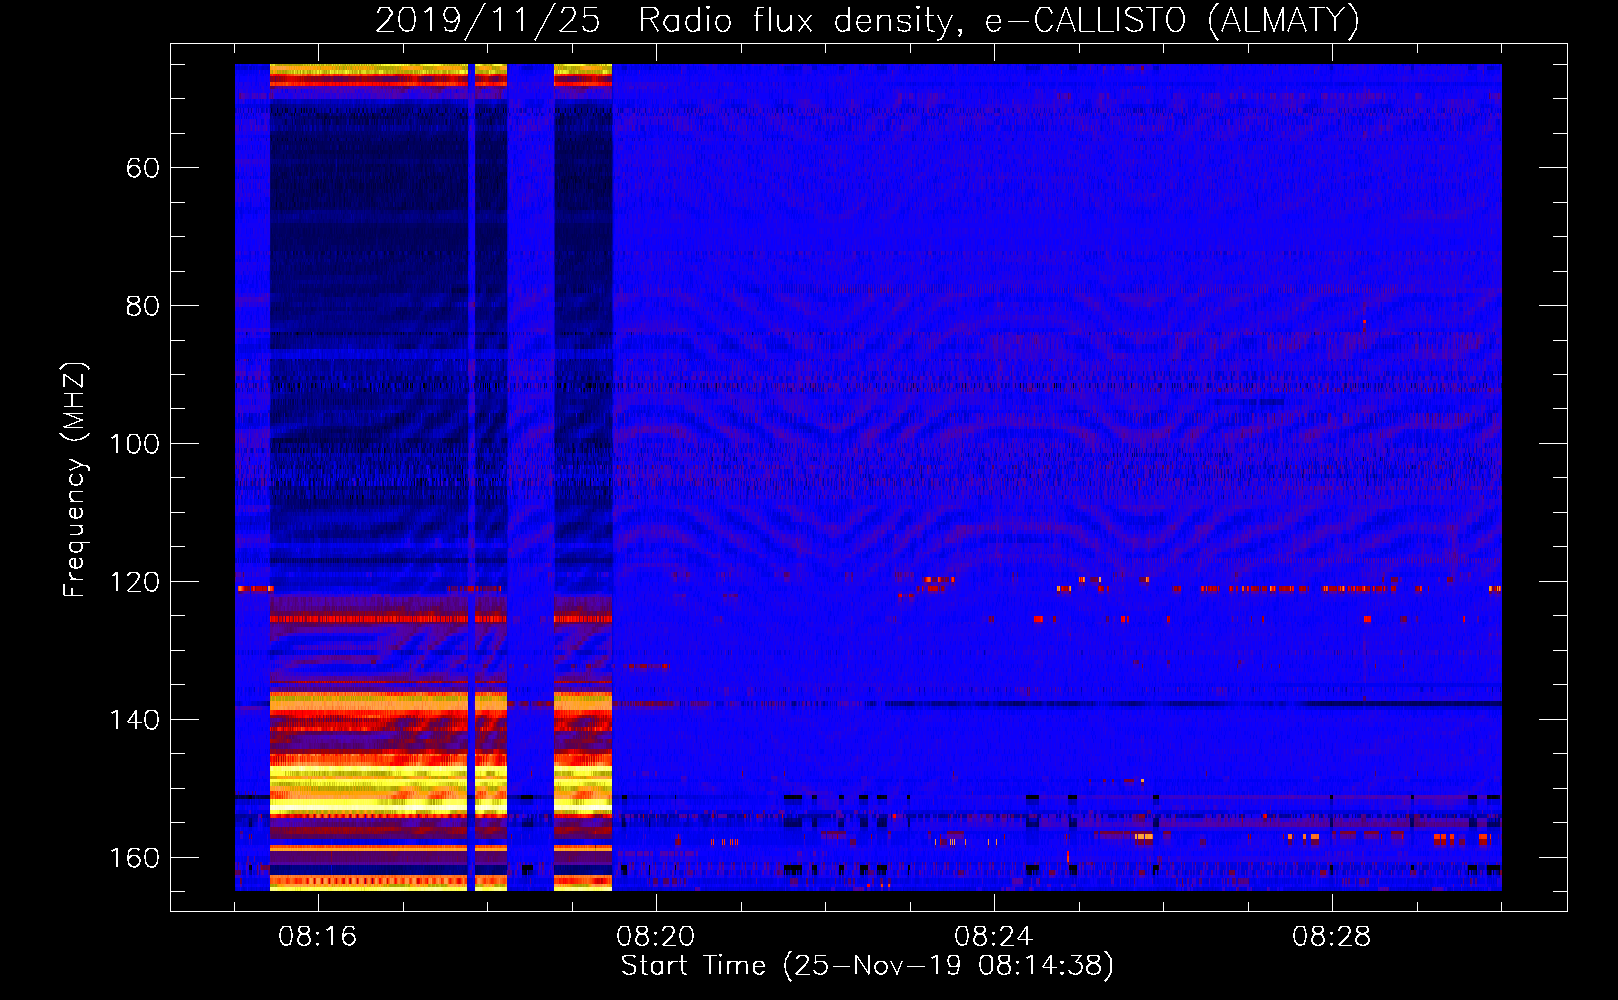The height and width of the screenshot is (1000, 1618).
Task: Click the 160 frequency tick label
Action: pyautogui.click(x=135, y=858)
